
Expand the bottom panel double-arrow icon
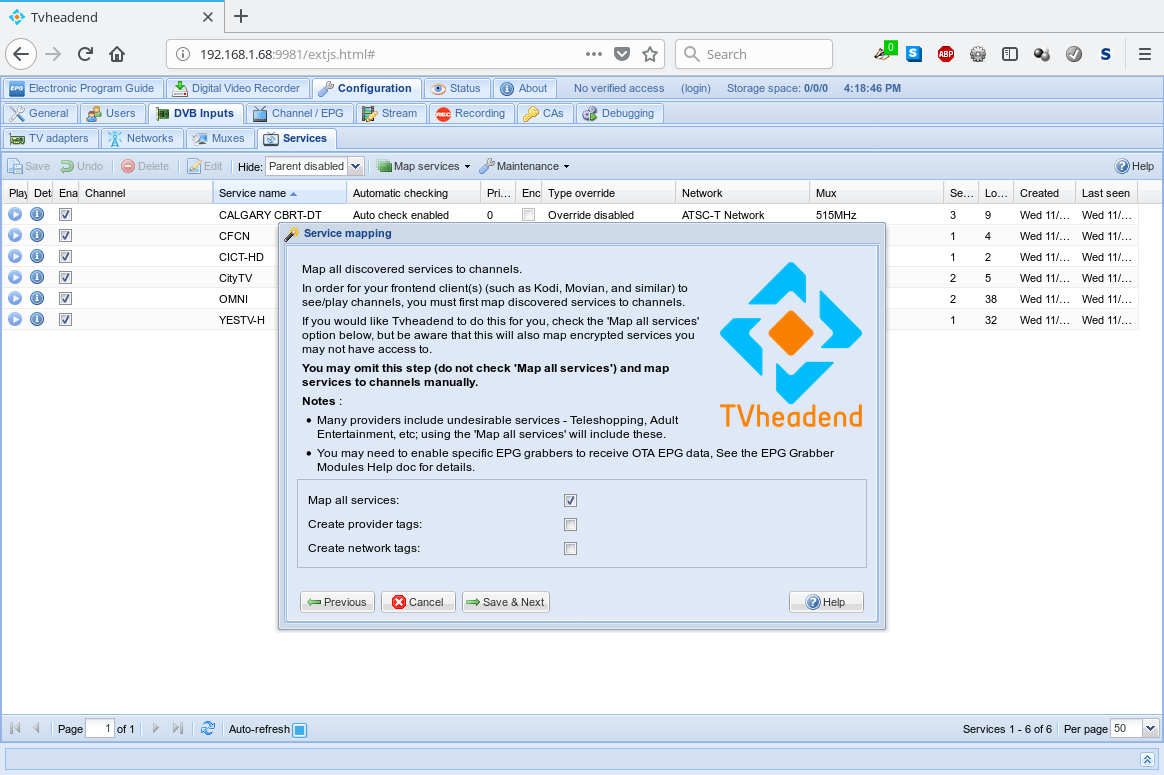coord(1148,760)
